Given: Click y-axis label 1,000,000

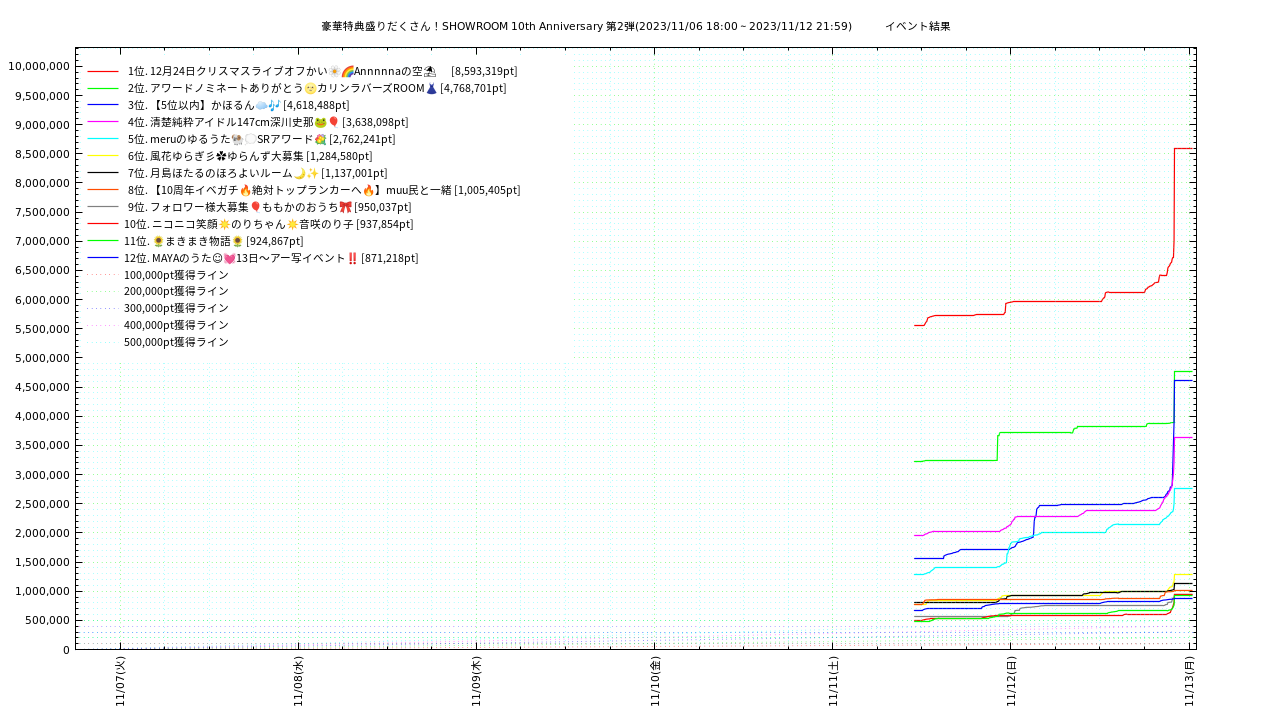Looking at the screenshot, I should coord(42,591).
